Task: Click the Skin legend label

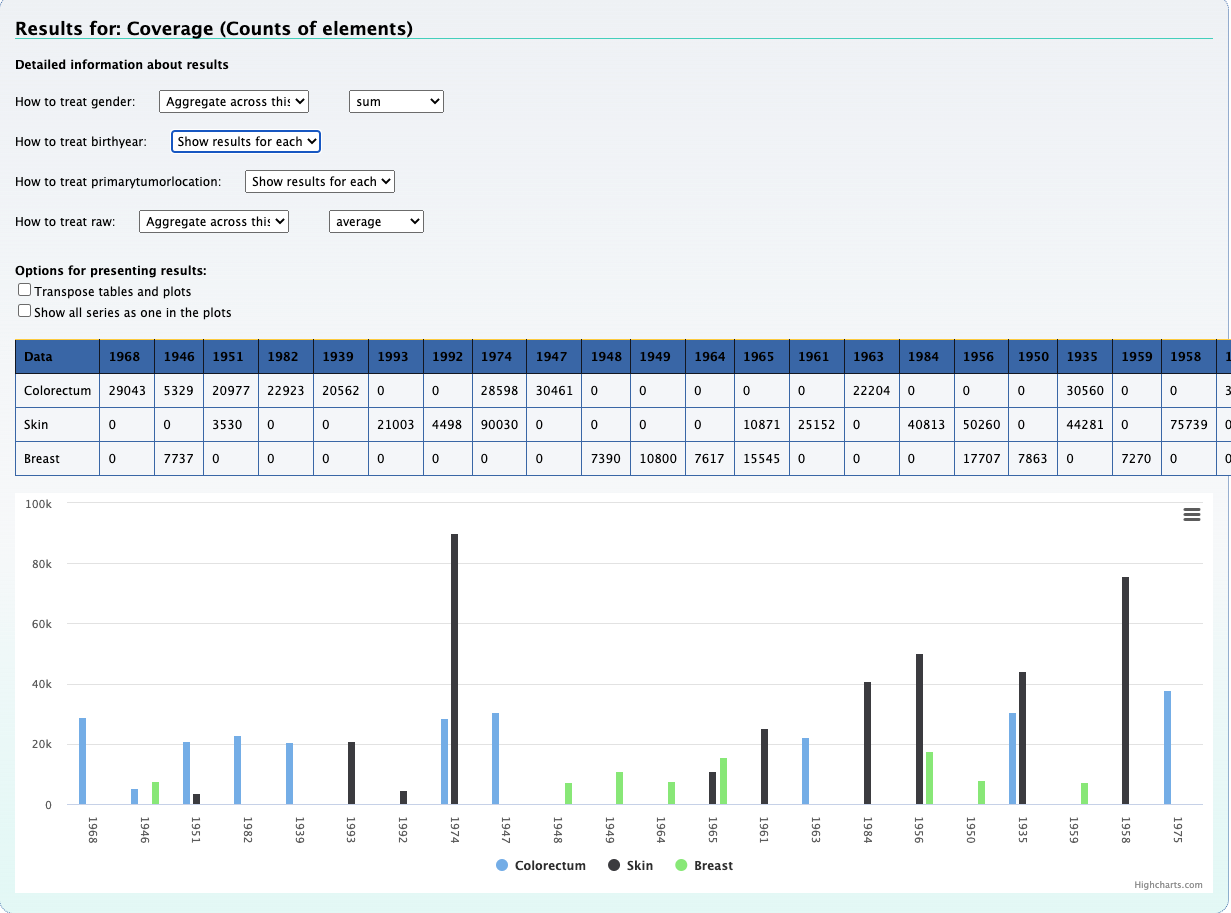Action: coord(640,865)
